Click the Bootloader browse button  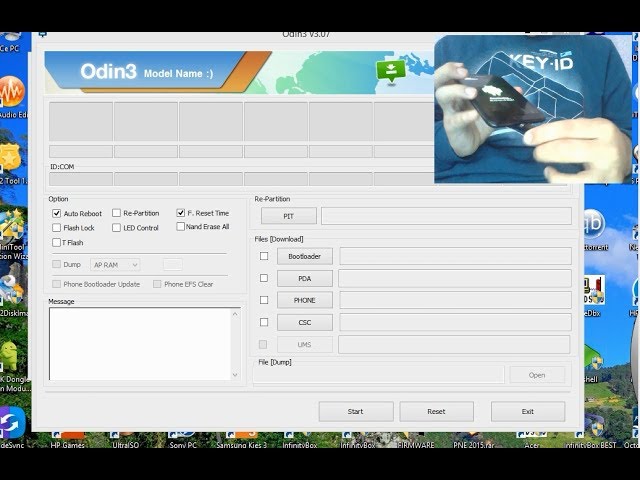(x=304, y=256)
